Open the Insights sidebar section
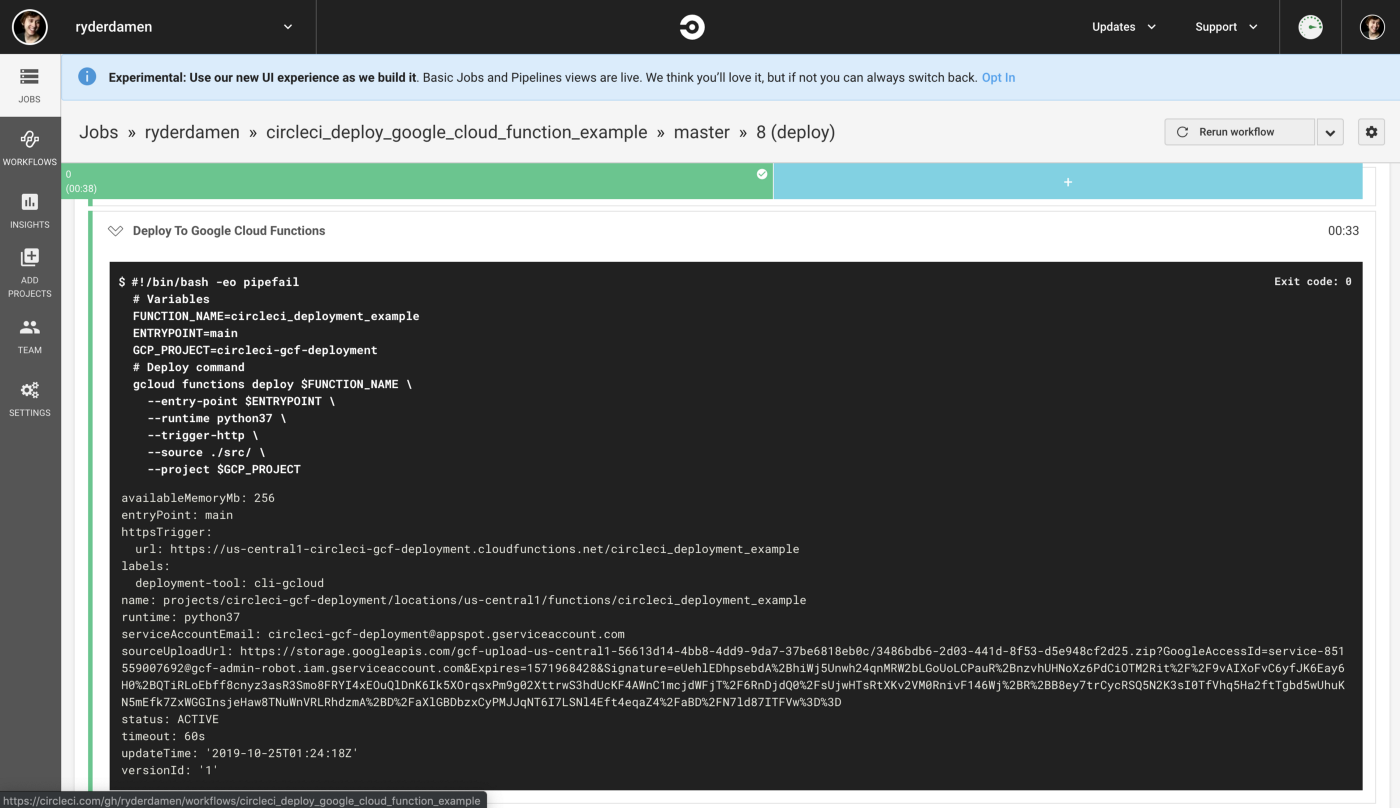This screenshot has height=808, width=1400. coord(30,211)
